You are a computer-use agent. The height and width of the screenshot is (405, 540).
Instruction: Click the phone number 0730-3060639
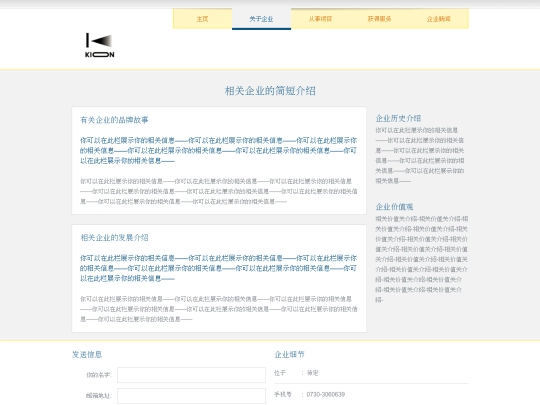325,394
